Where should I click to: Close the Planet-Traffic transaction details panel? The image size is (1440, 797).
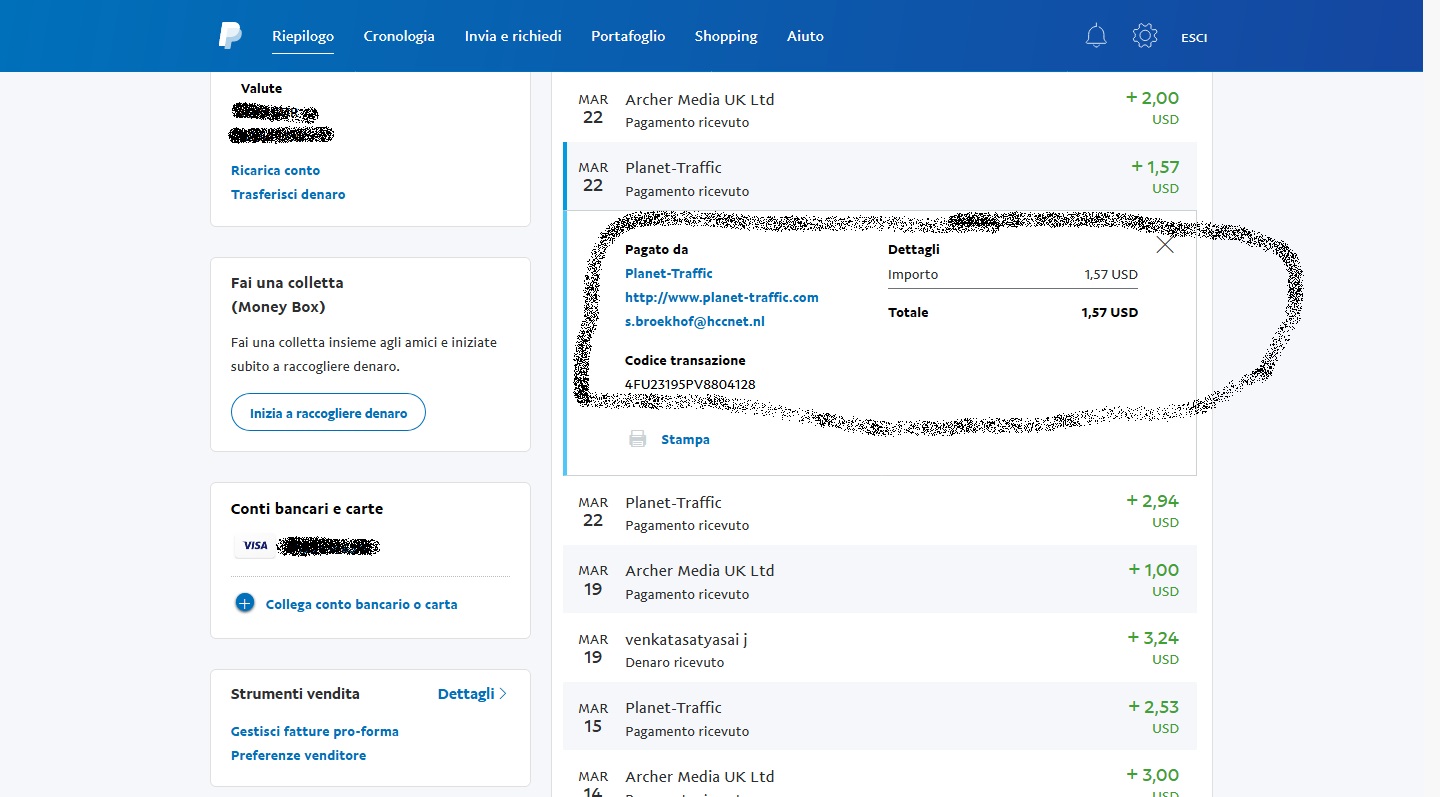click(1165, 245)
